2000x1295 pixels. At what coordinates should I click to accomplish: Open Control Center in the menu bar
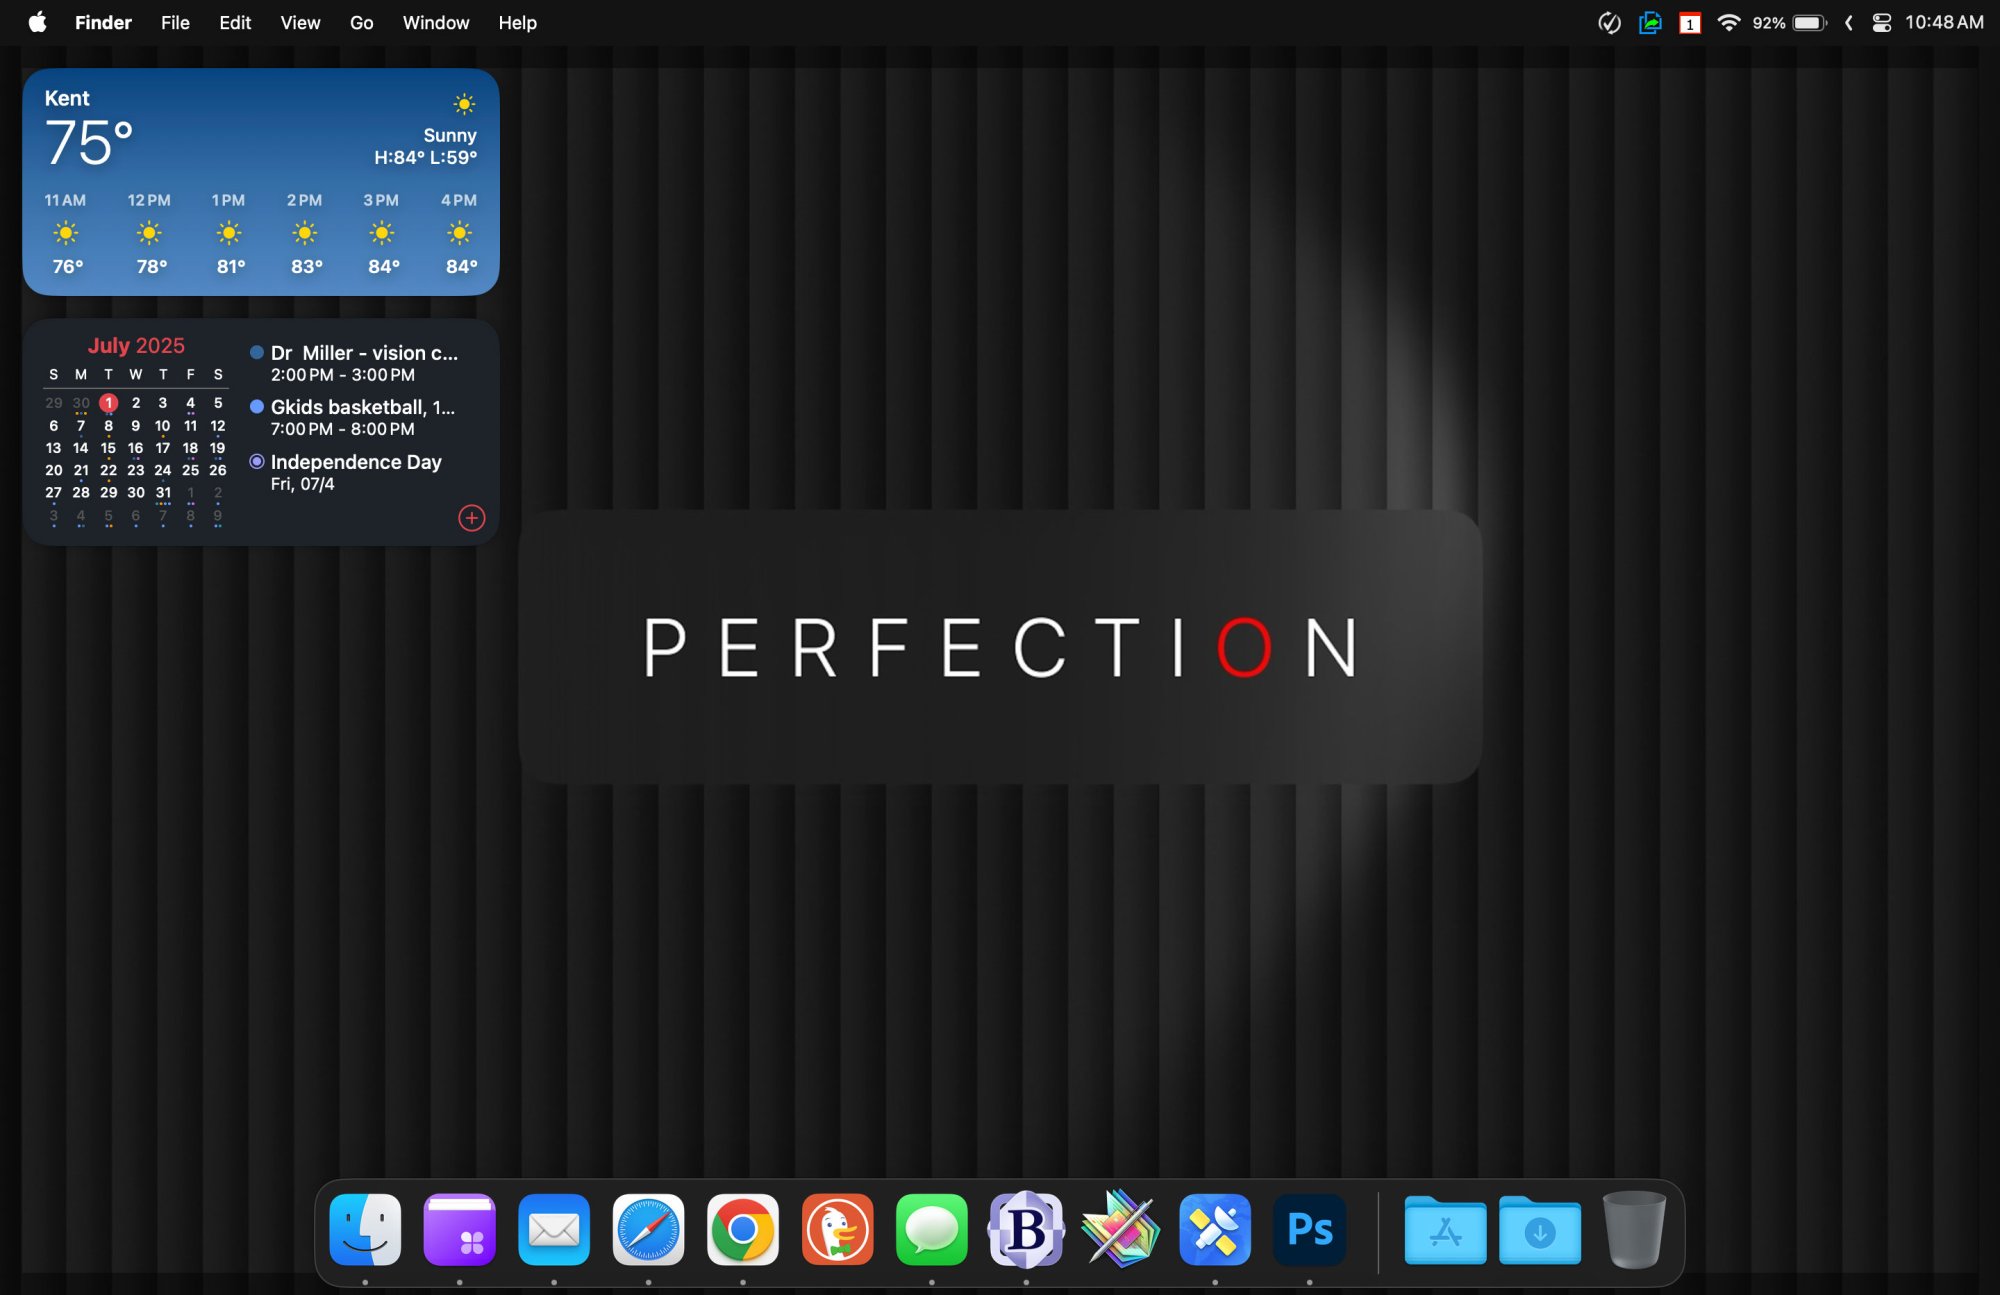point(1881,23)
